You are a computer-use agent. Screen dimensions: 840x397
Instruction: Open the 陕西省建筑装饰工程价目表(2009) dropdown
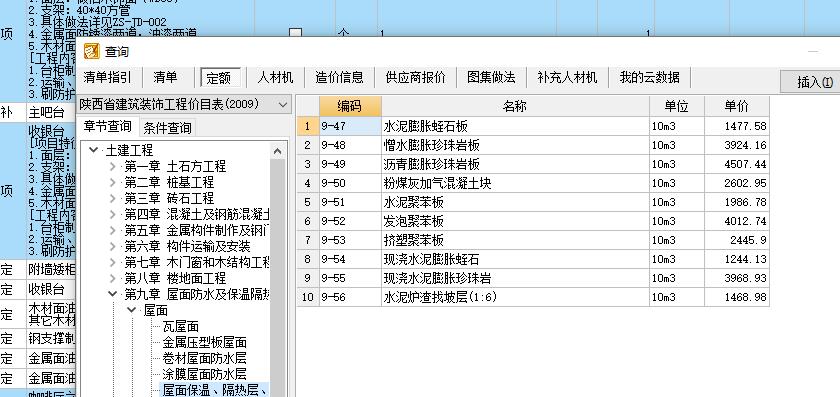[184, 104]
